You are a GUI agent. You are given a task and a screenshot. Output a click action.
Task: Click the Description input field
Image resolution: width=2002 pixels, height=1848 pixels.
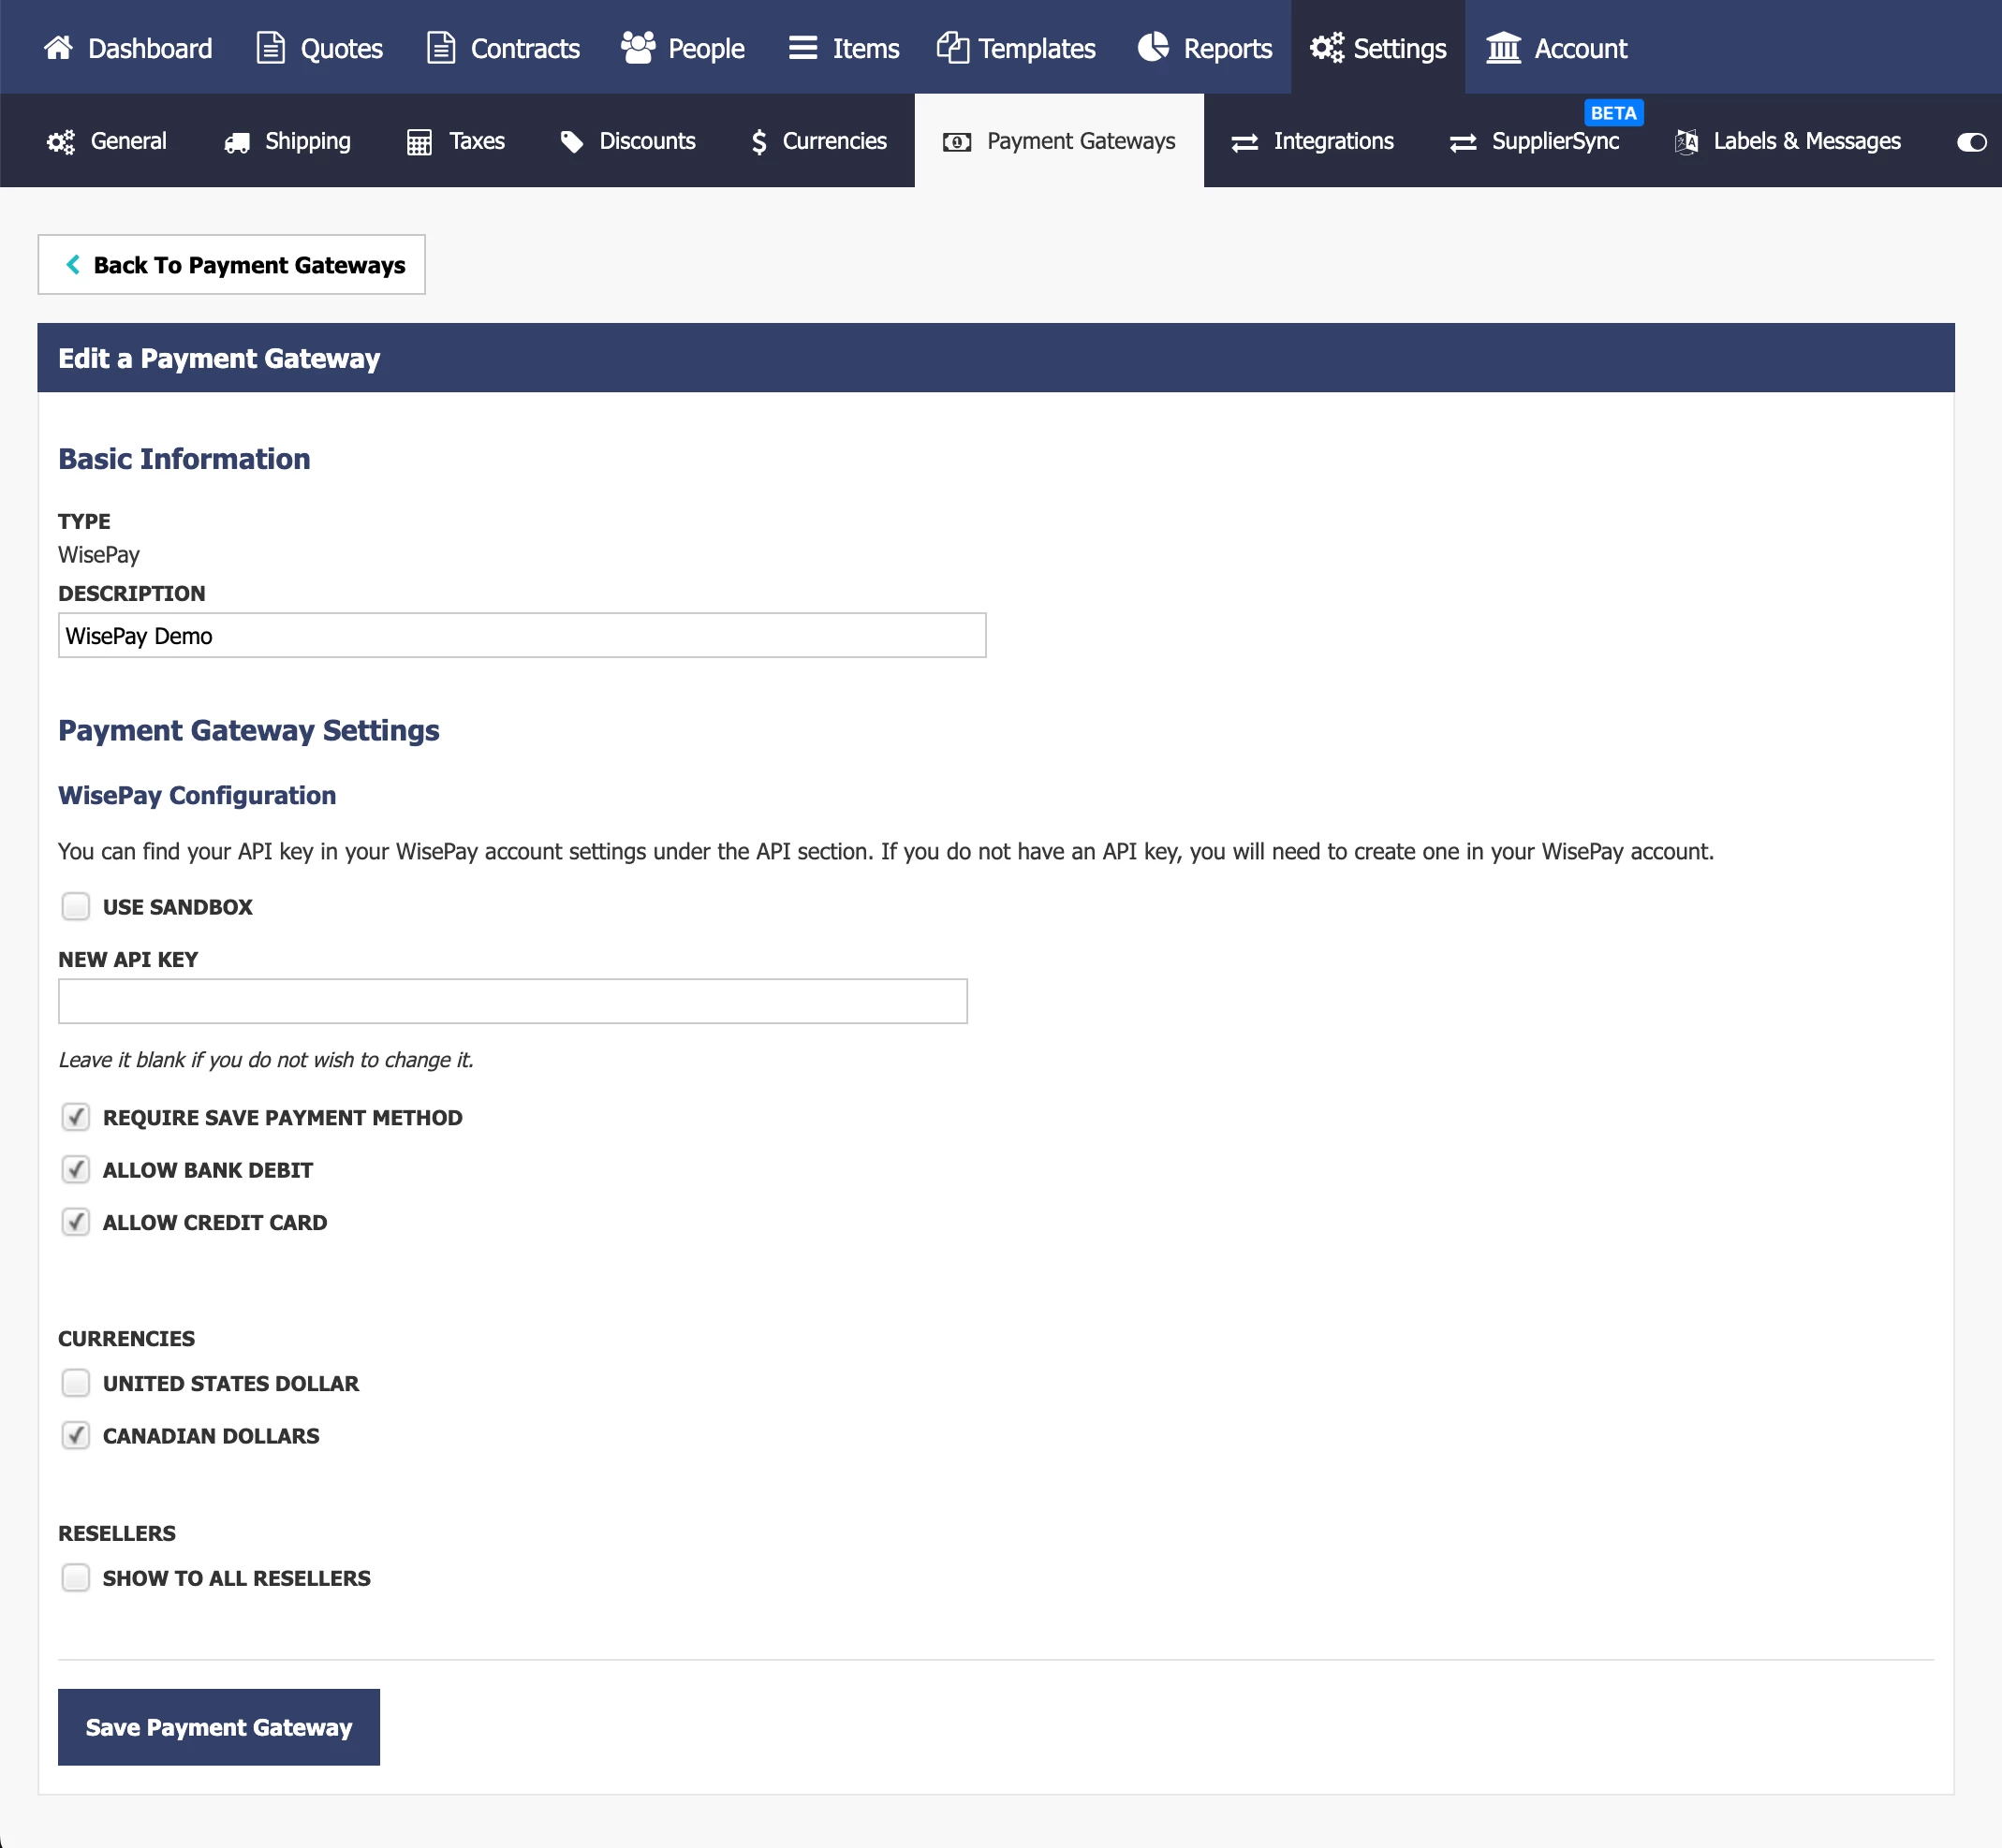(522, 635)
